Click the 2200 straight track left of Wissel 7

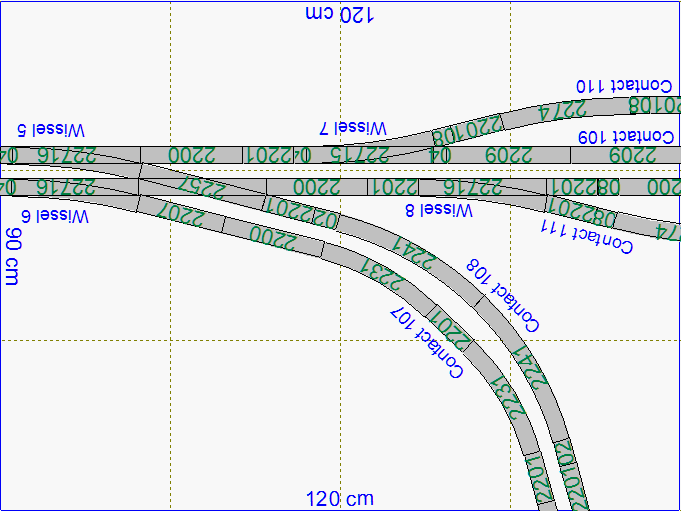(x=192, y=155)
